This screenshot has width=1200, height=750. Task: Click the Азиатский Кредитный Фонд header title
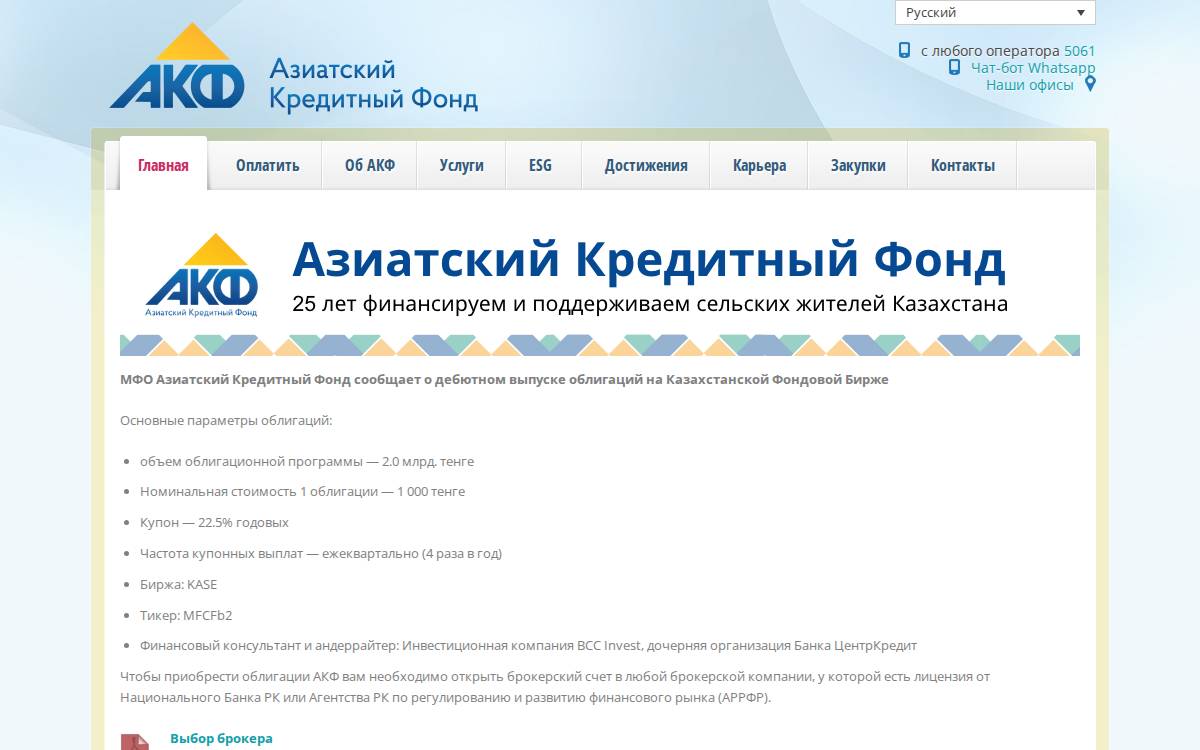point(373,84)
